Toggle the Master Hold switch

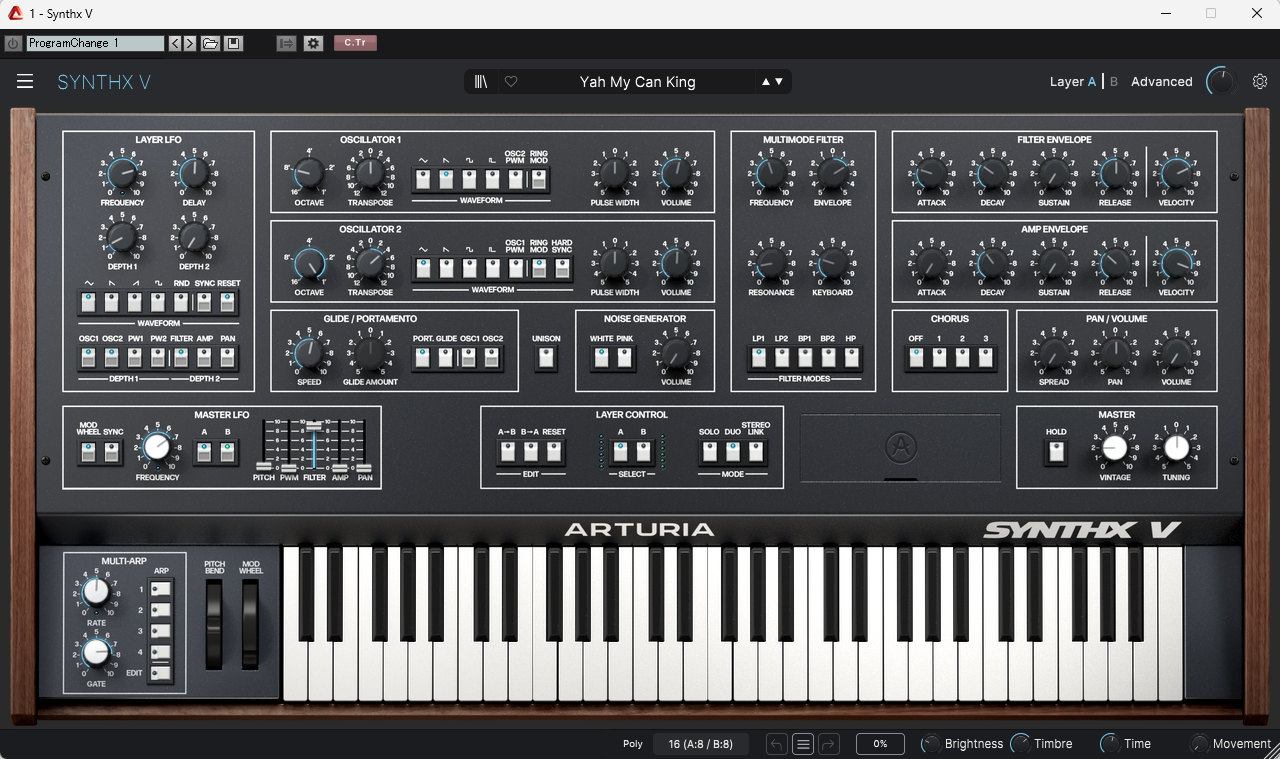1056,453
